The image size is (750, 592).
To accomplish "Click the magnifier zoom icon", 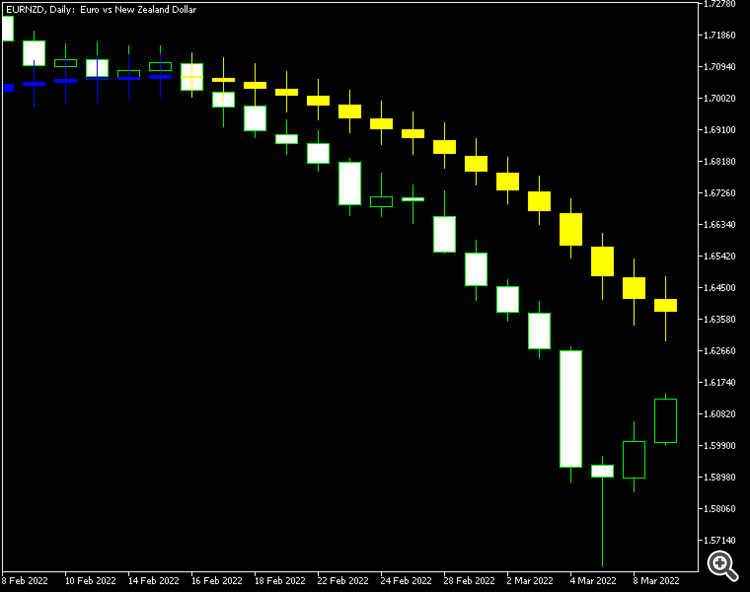I will (x=723, y=566).
